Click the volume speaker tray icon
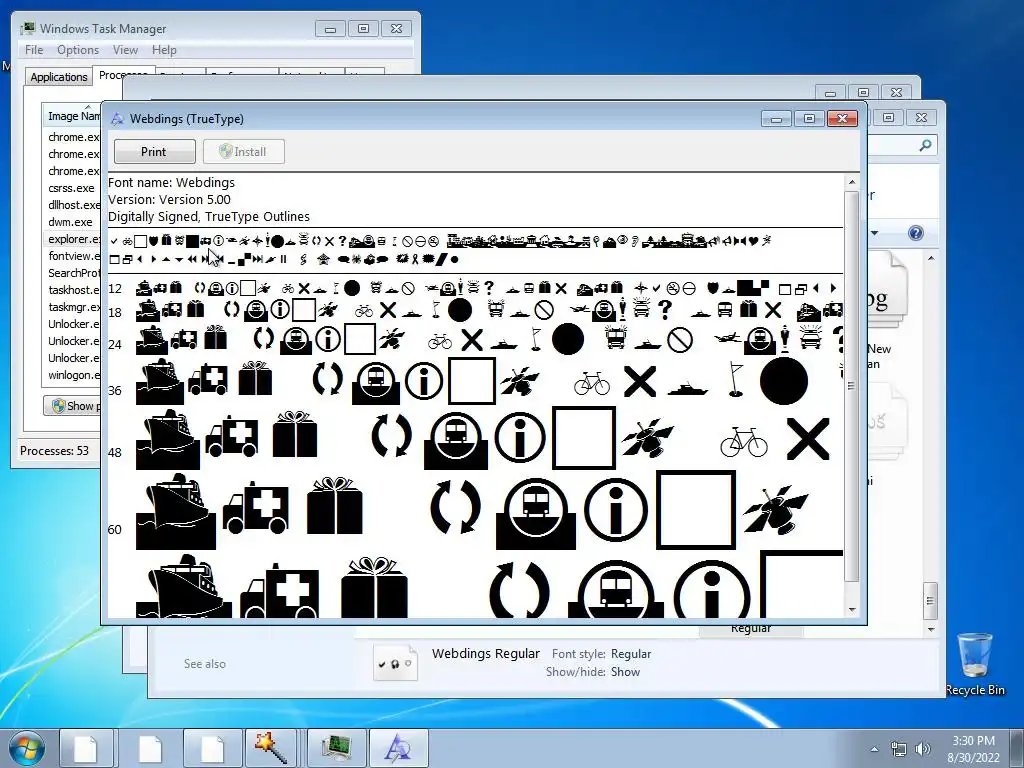 click(x=923, y=749)
